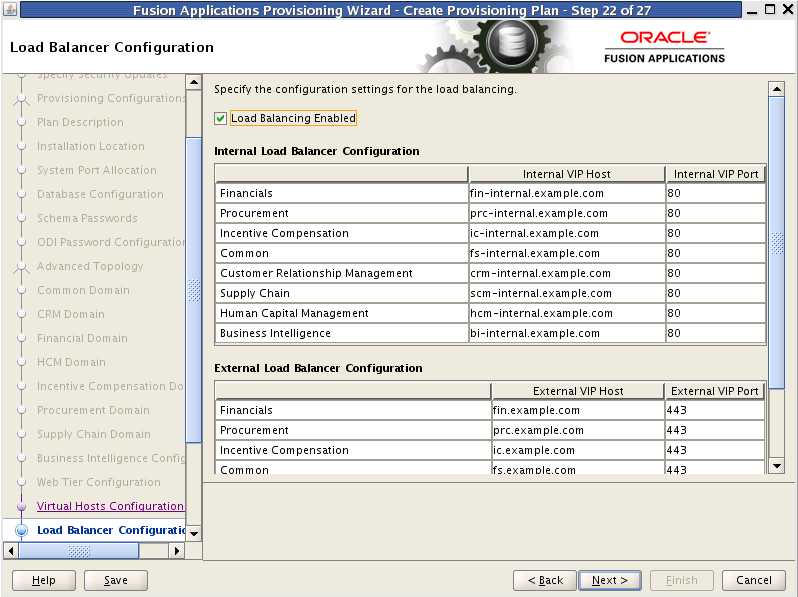Toggle the Load Balancing Enabled checkbox

click(x=220, y=119)
